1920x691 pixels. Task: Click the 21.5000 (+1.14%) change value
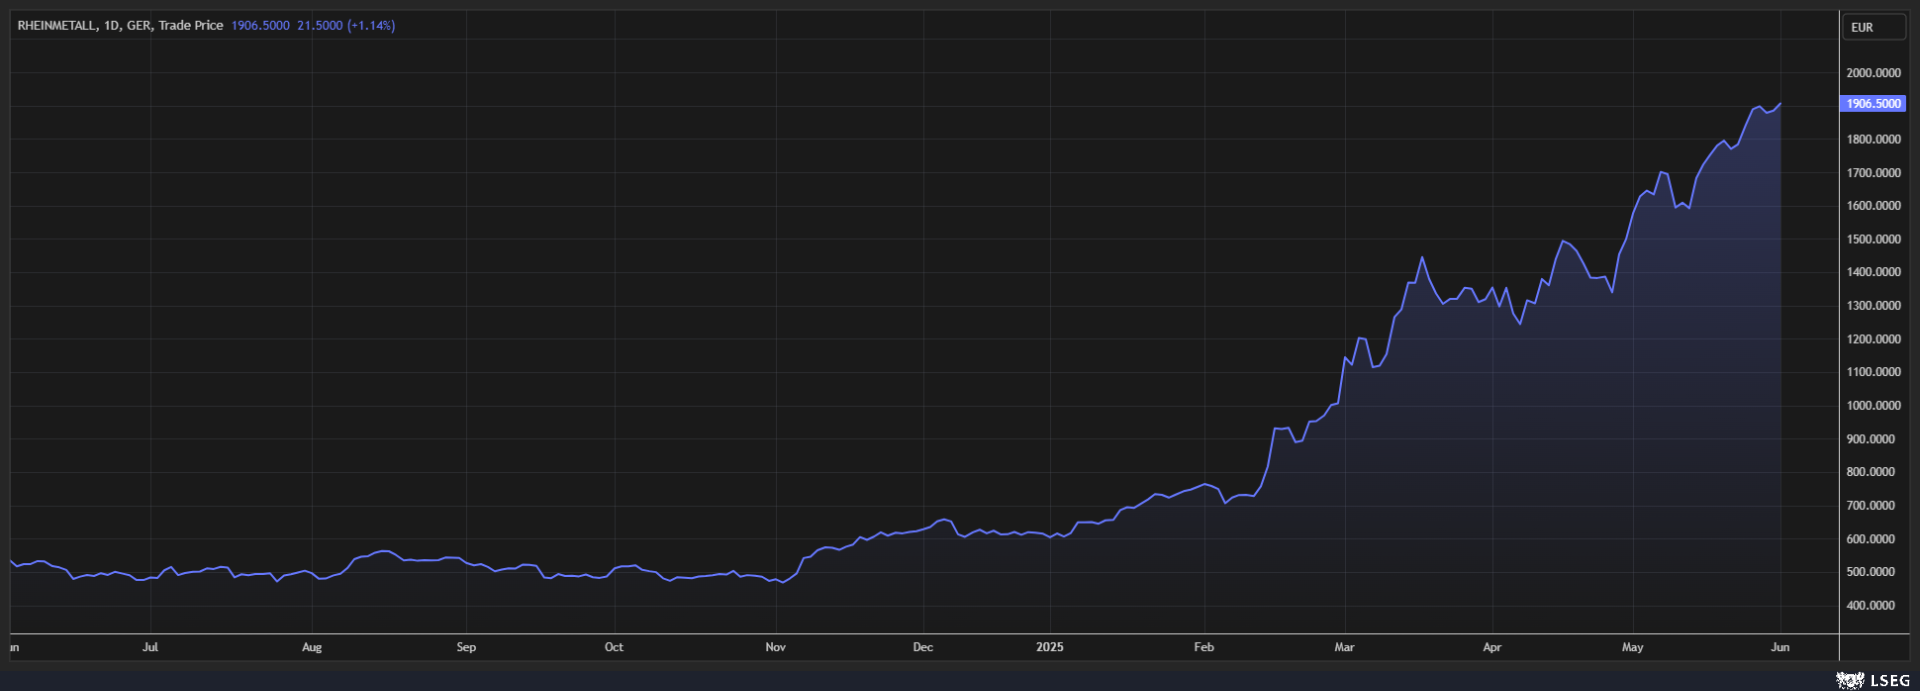[x=345, y=25]
